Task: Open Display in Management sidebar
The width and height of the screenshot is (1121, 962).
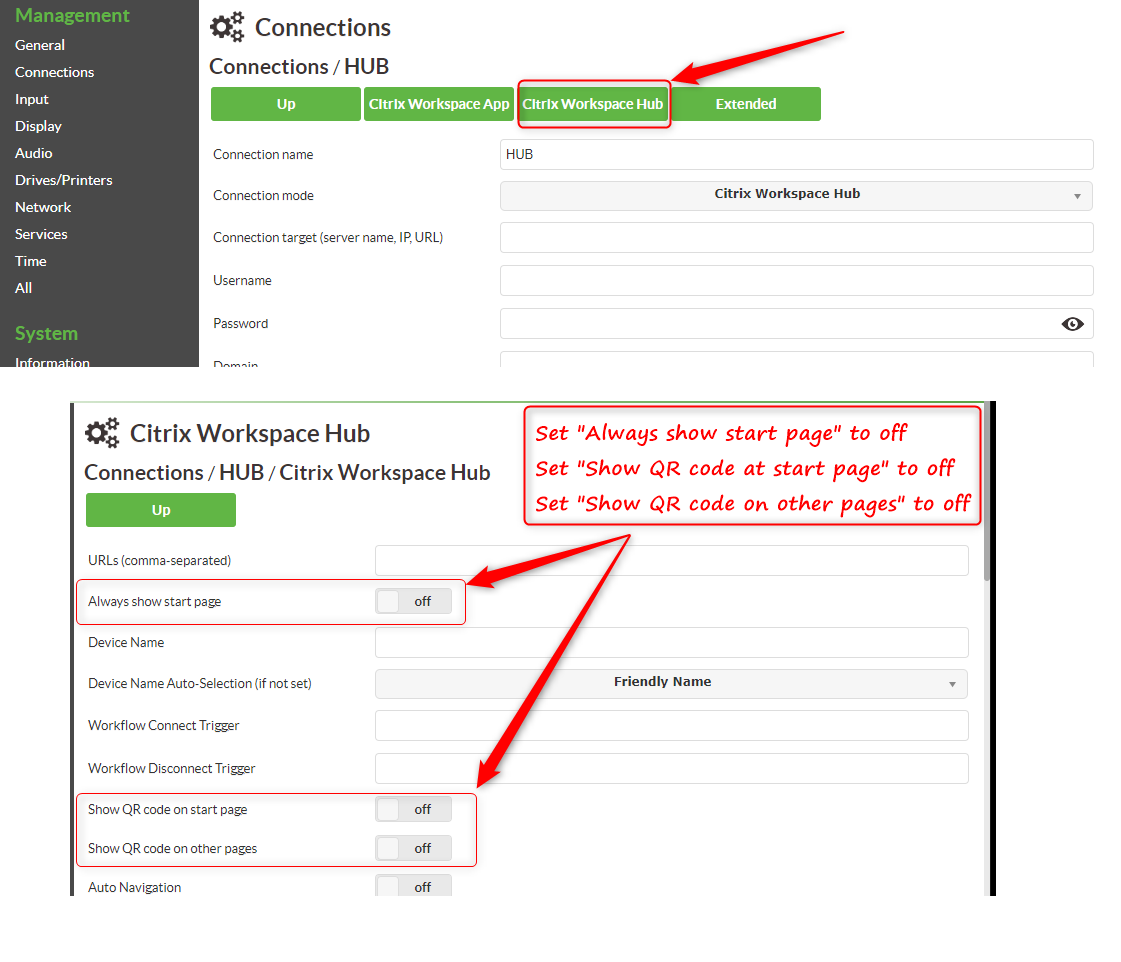Action: [39, 127]
